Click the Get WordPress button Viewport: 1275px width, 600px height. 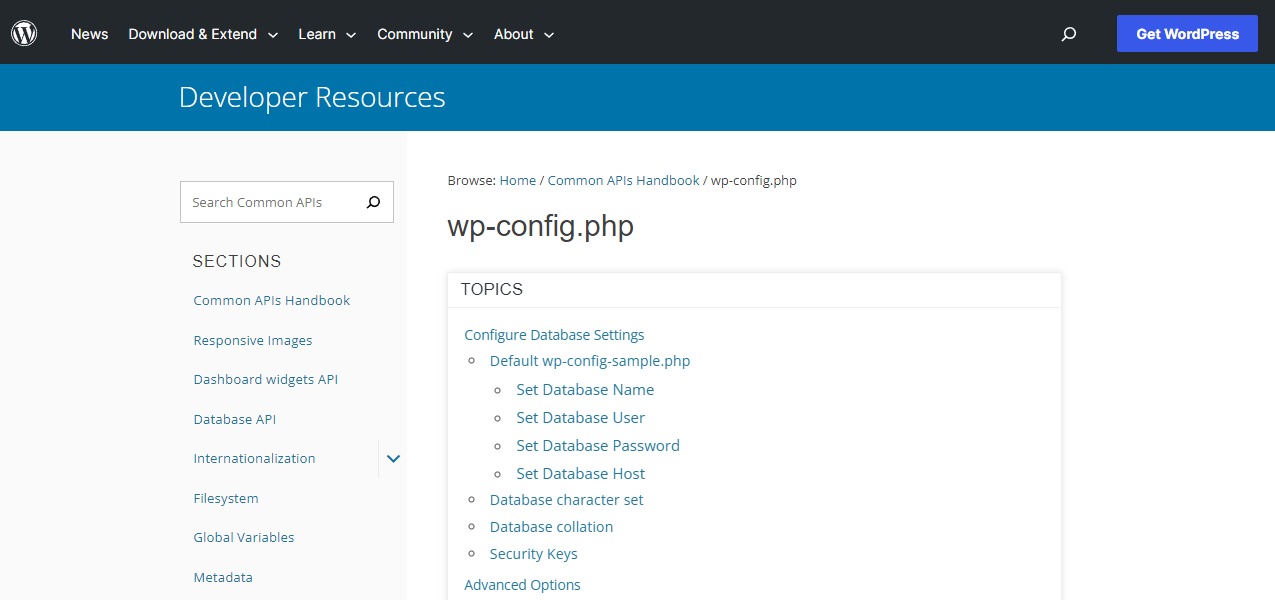tap(1187, 34)
